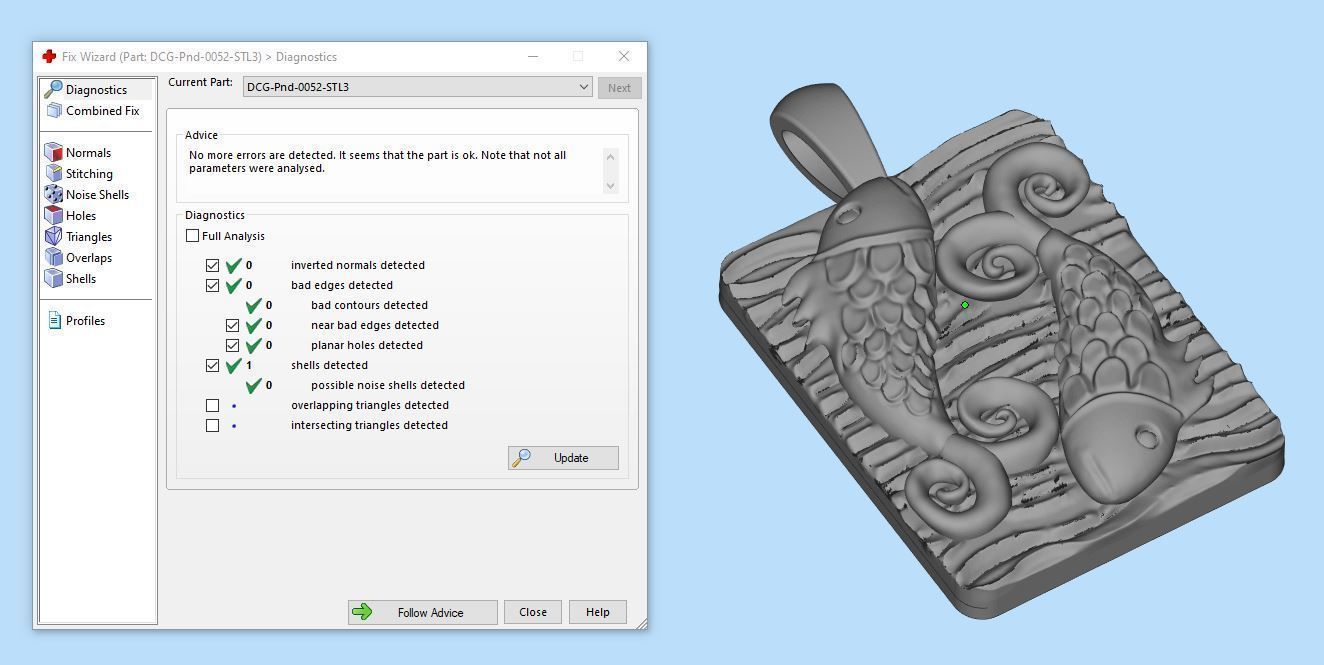Click the dialog resize grip corner
The image size is (1324, 665).
coord(641,623)
